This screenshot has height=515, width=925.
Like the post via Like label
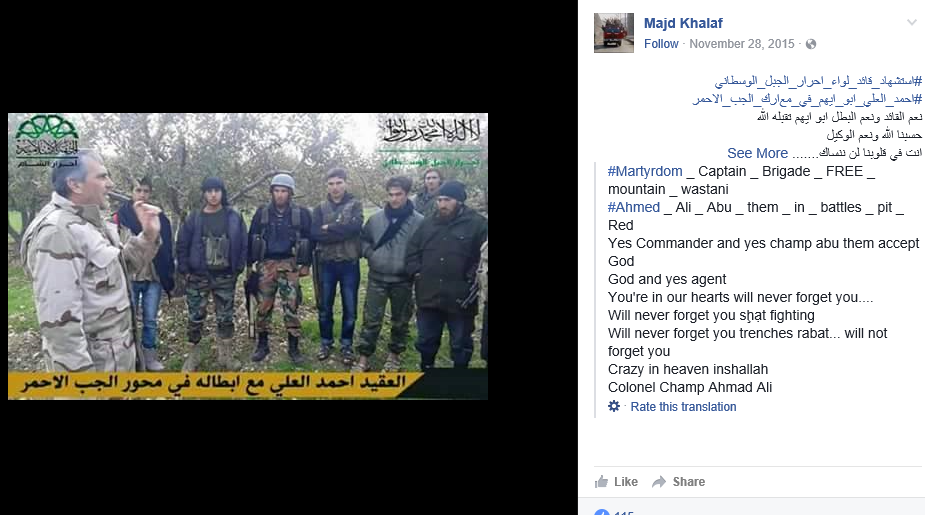pos(625,482)
